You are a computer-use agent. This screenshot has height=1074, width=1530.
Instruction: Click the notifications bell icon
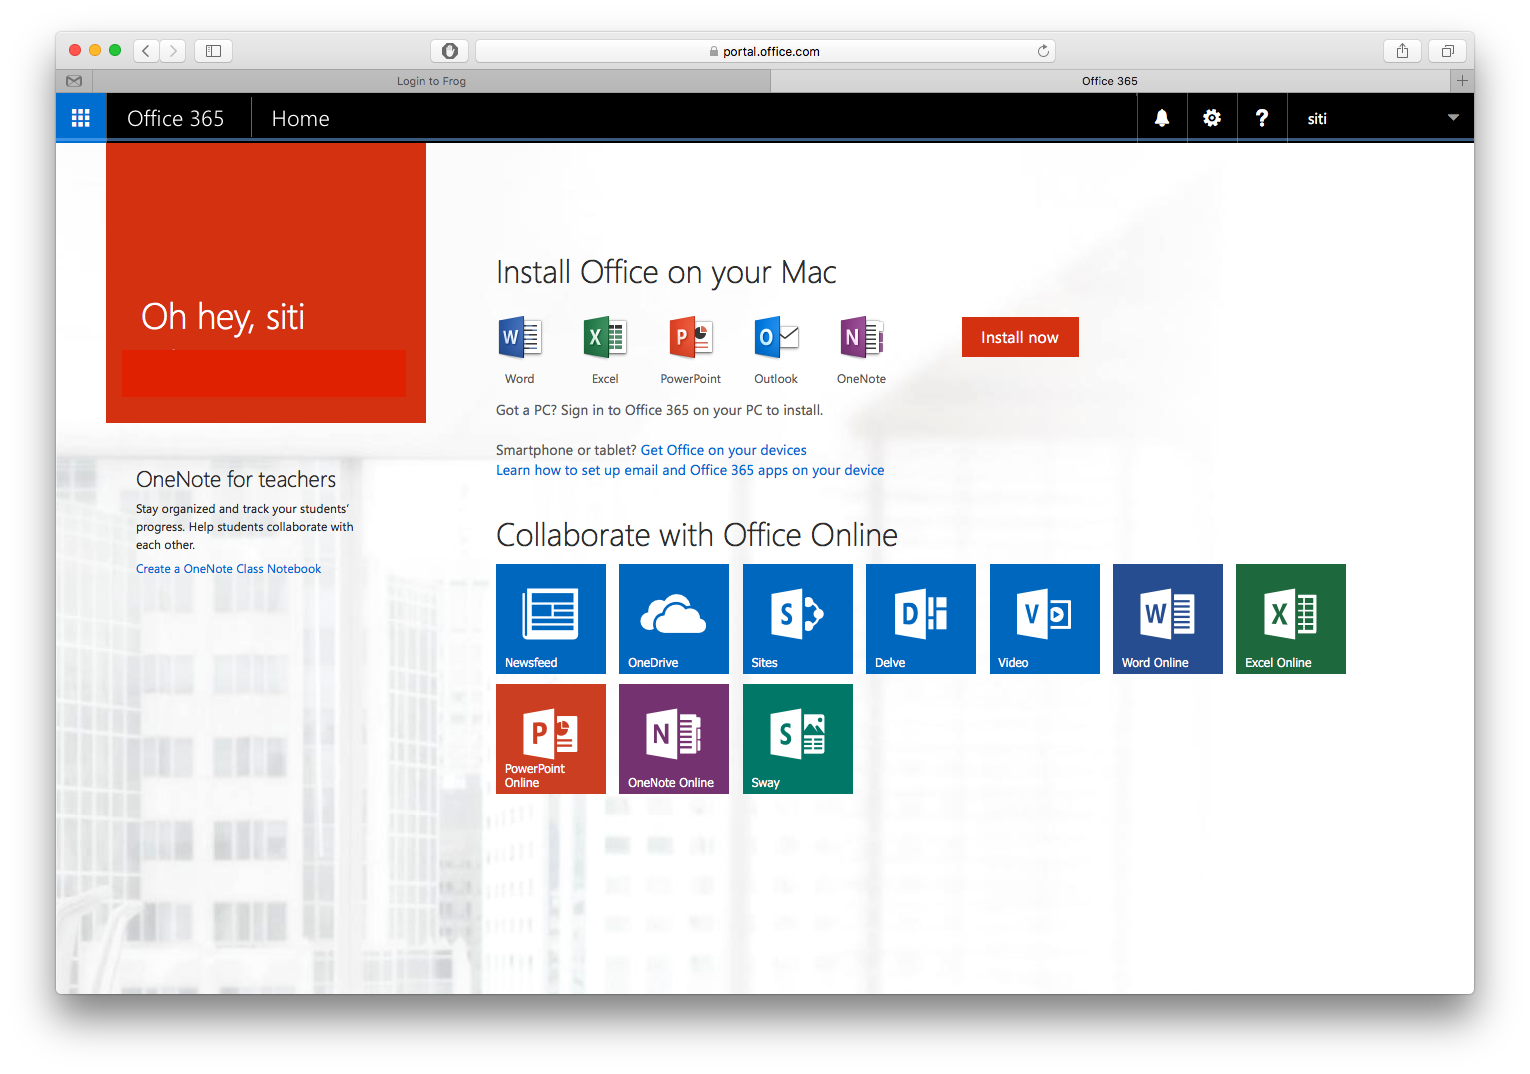pos(1161,117)
